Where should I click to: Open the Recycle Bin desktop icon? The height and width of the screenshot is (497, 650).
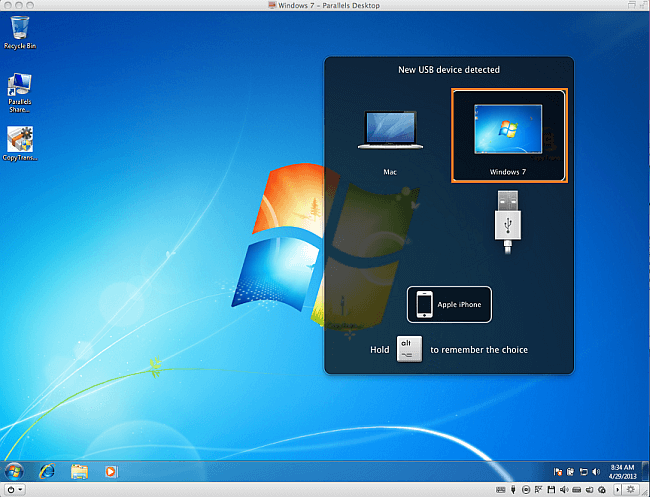(19, 32)
